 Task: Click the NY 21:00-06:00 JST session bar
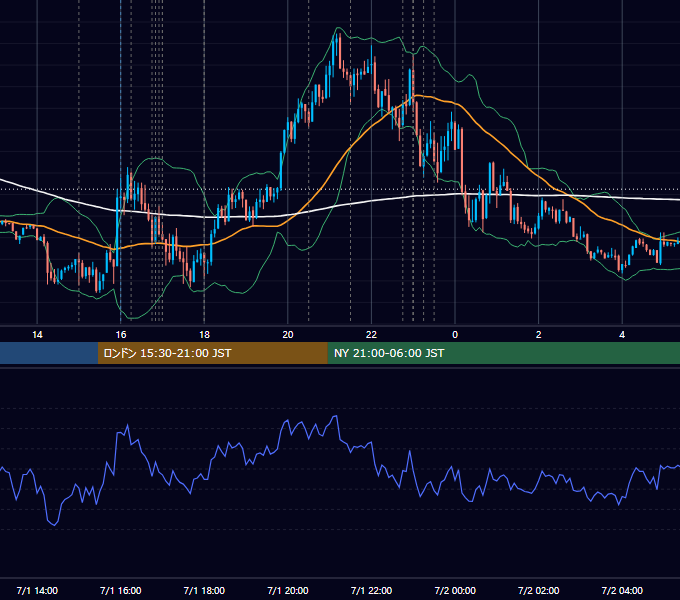[503, 353]
